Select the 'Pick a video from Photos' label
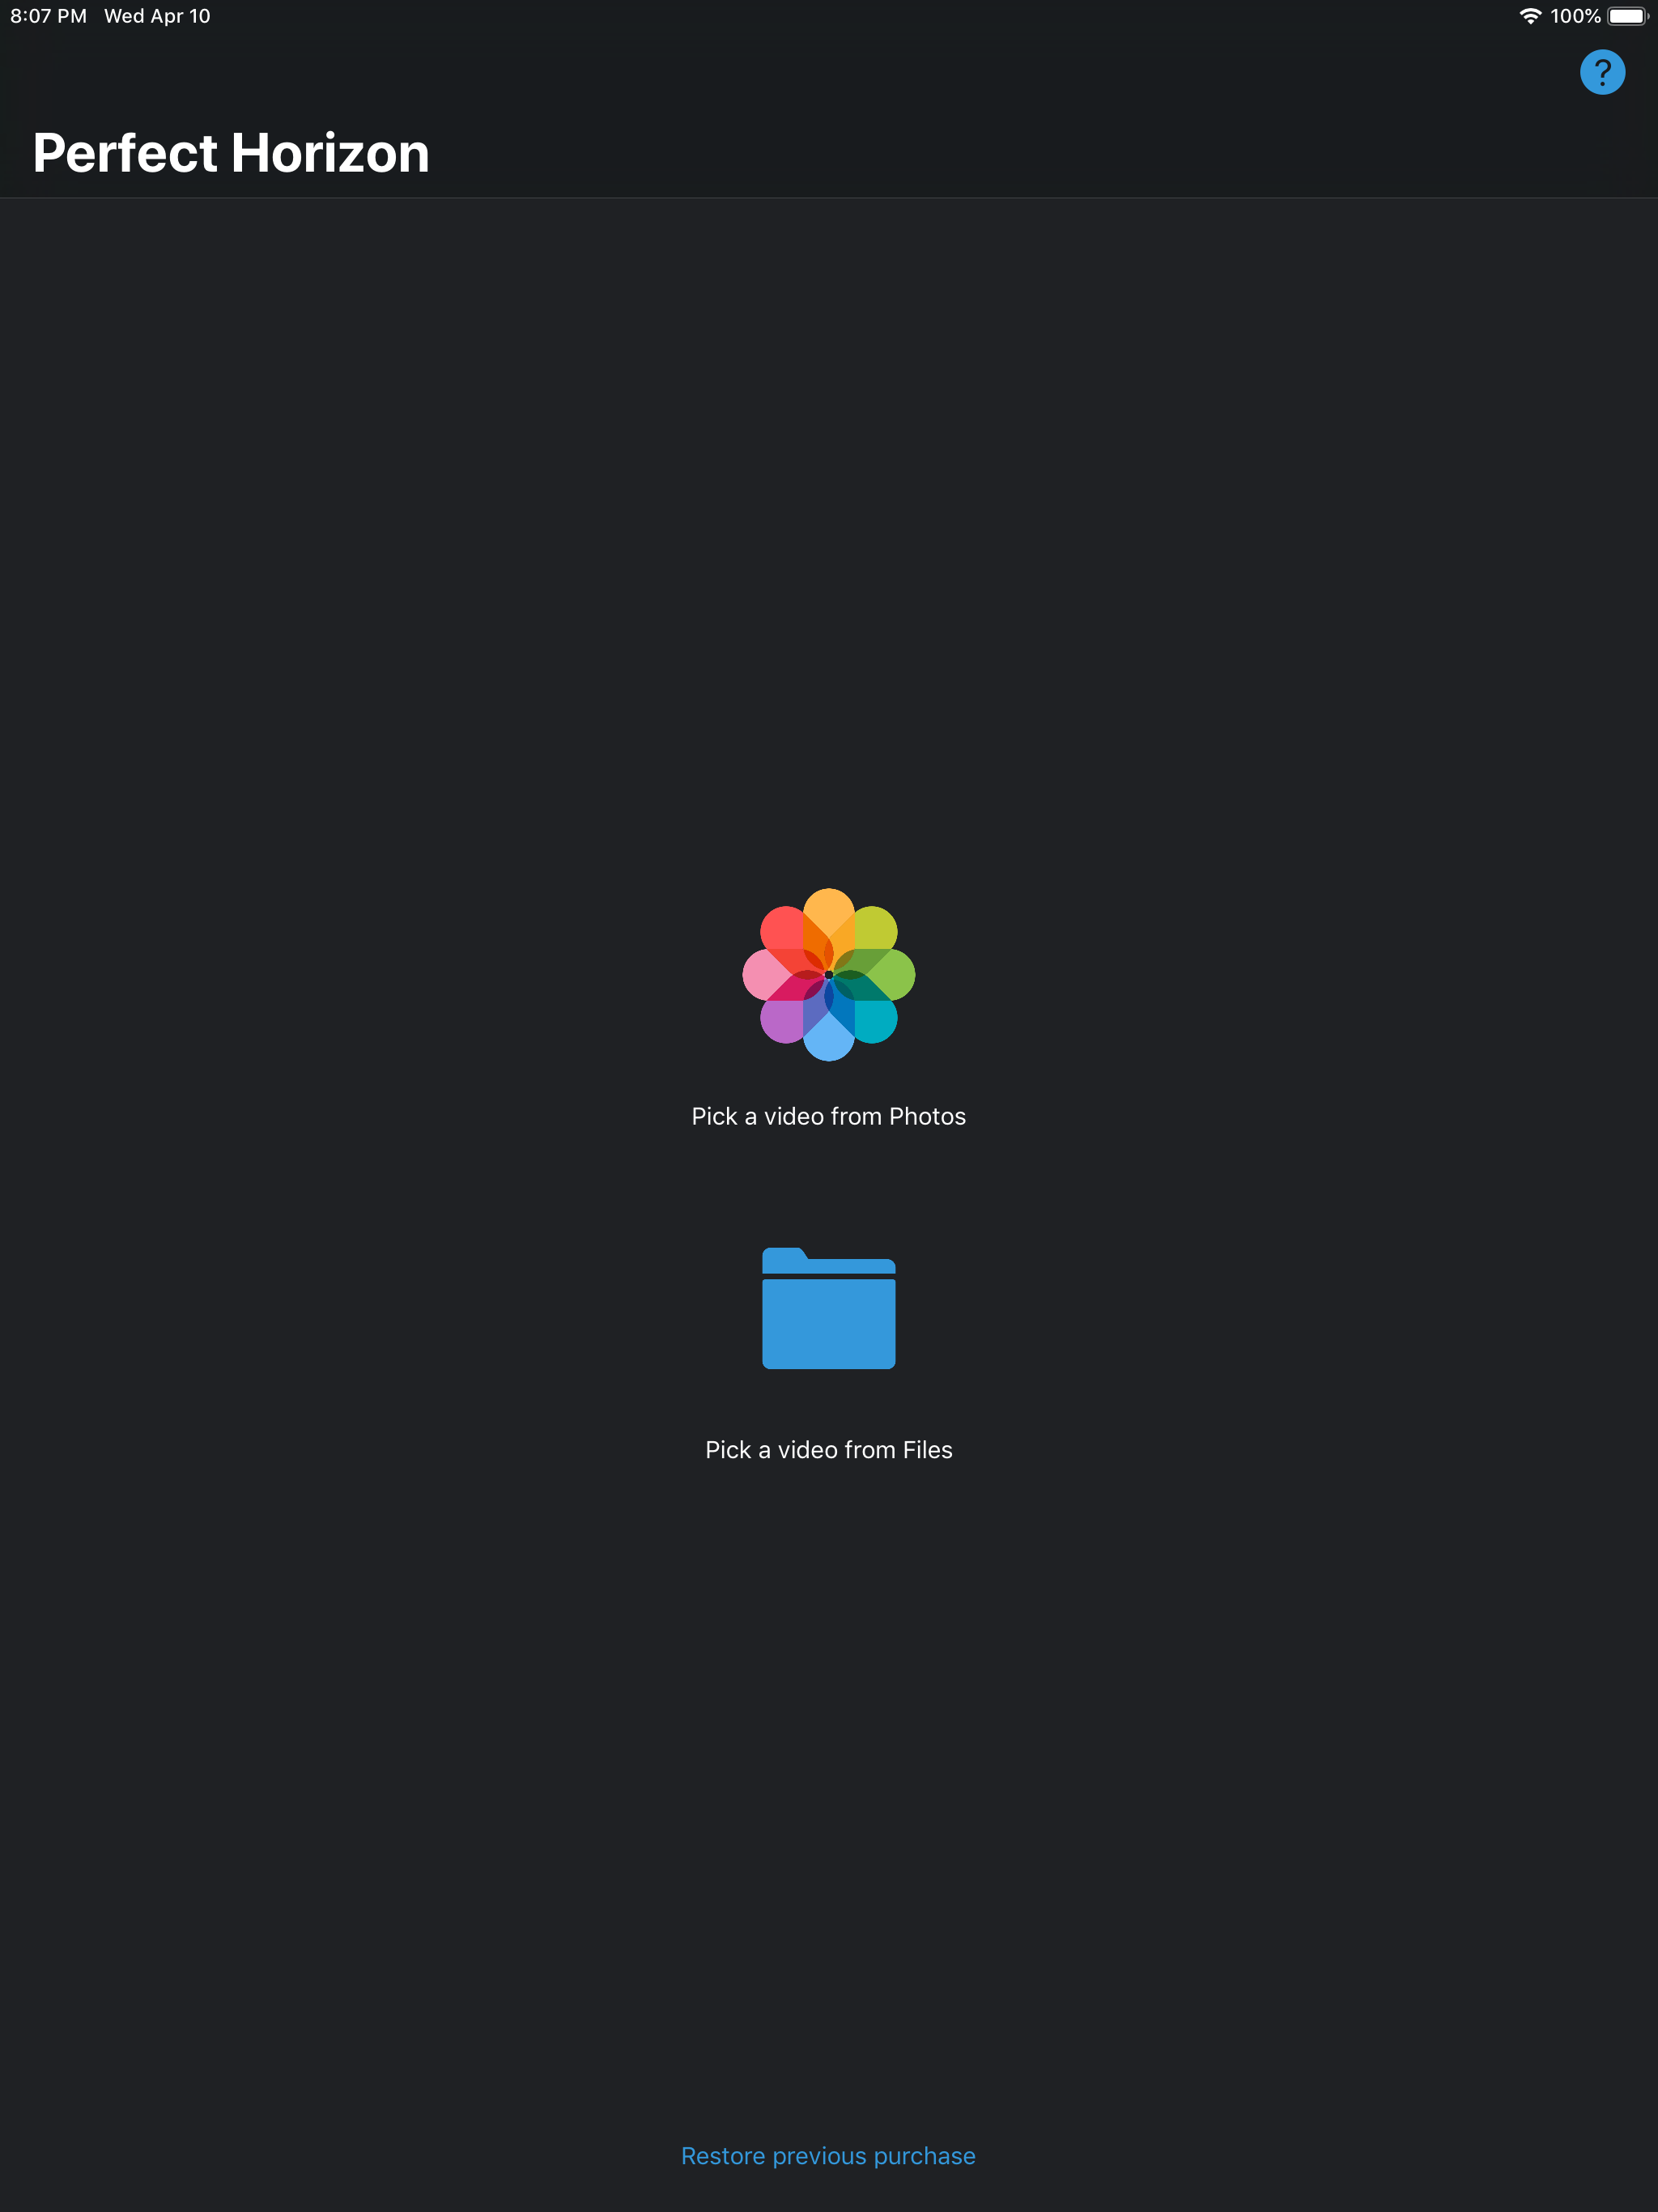This screenshot has height=2212, width=1658. point(828,1116)
